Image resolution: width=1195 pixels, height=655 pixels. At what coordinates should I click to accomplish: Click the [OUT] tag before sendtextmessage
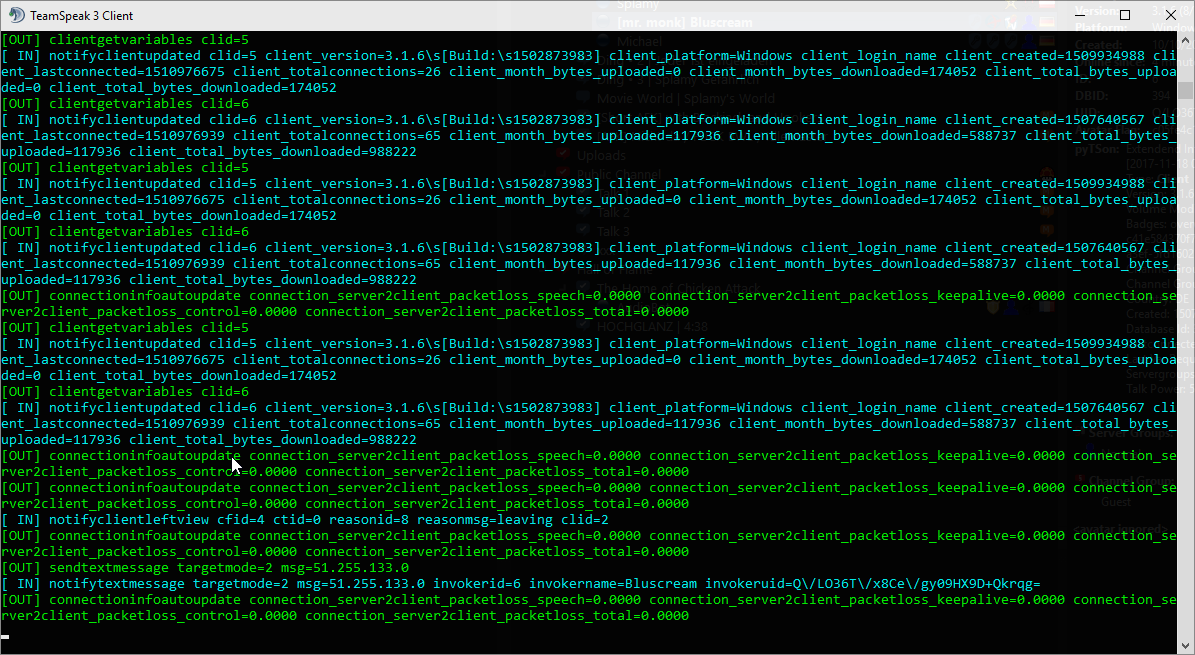21,568
